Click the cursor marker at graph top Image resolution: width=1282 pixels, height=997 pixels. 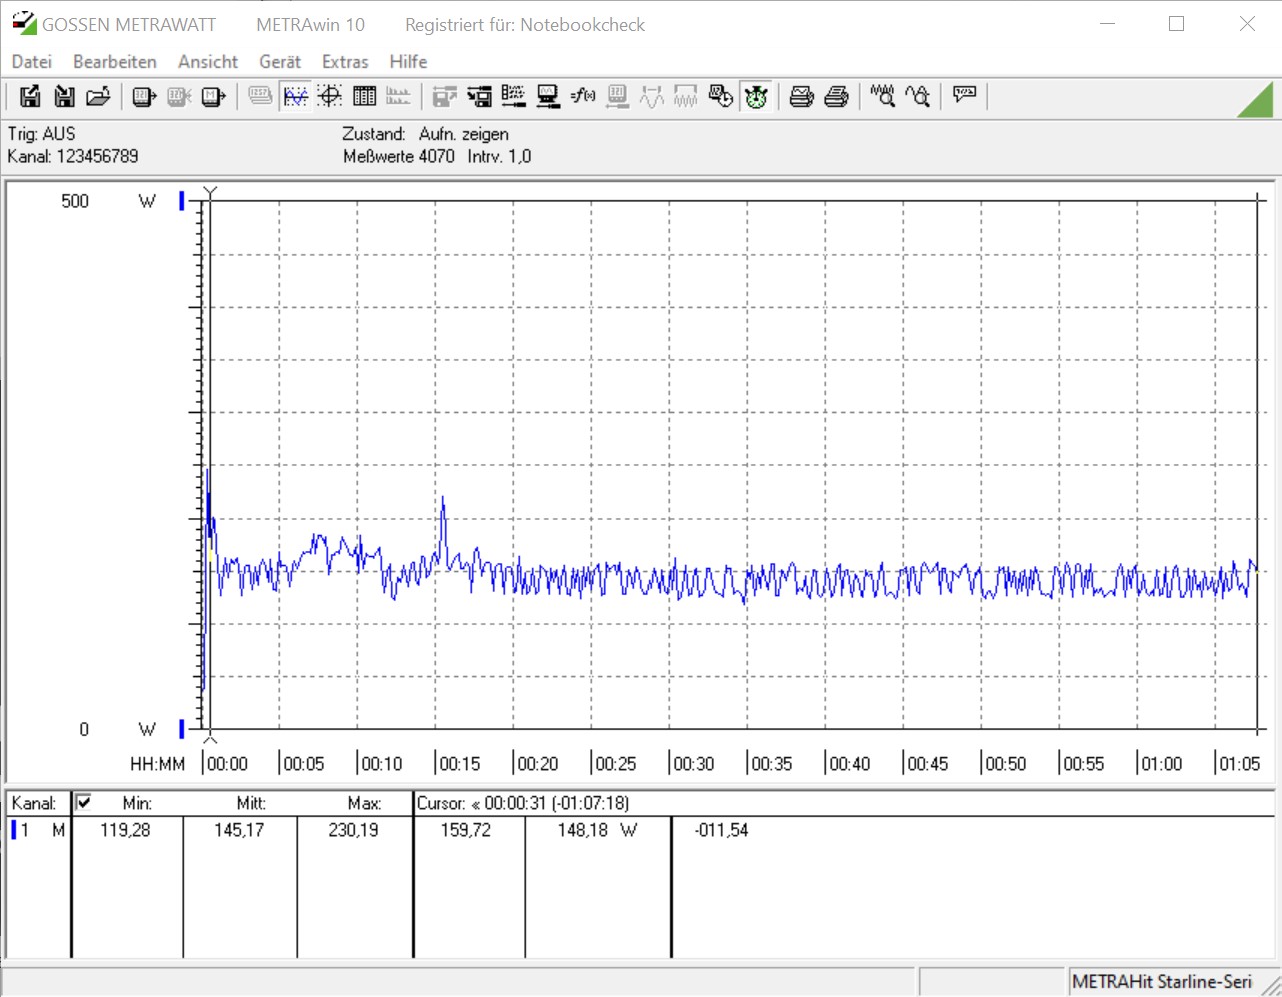pos(210,191)
